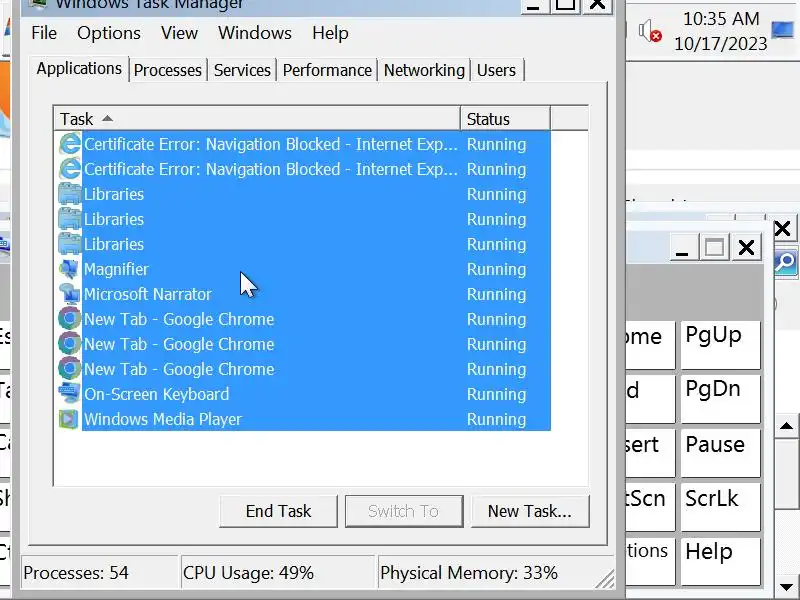Viewport: 800px width, 600px height.
Task: Switch to the Processes tab
Action: [167, 70]
